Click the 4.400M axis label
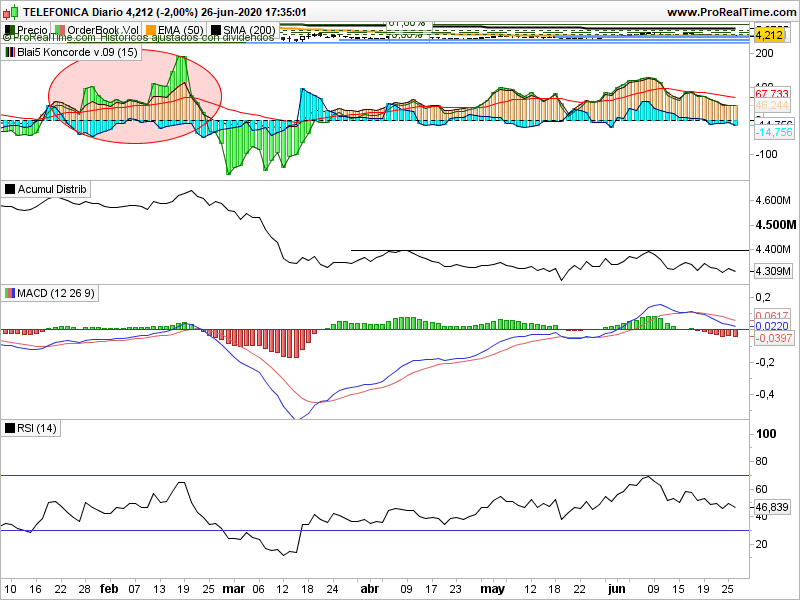The image size is (800, 600). pos(773,249)
